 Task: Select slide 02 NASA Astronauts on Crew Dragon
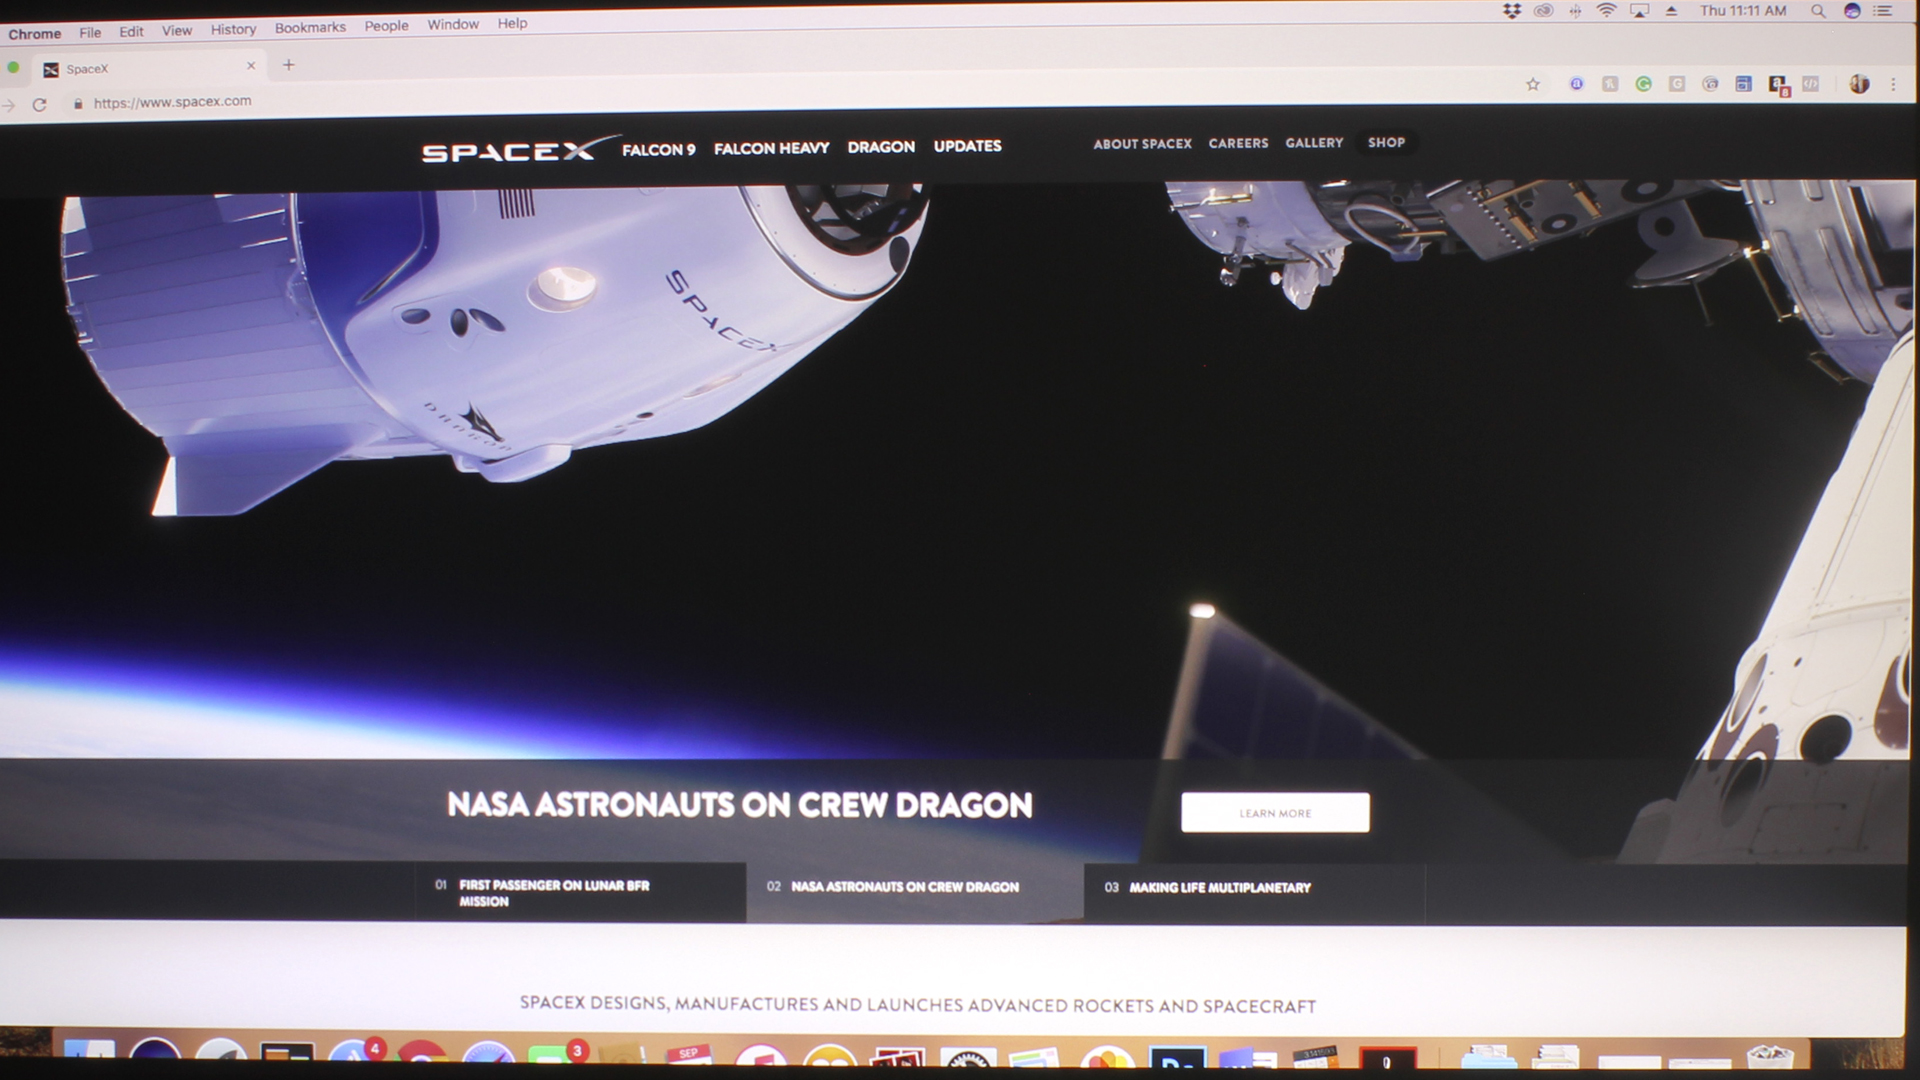click(914, 892)
